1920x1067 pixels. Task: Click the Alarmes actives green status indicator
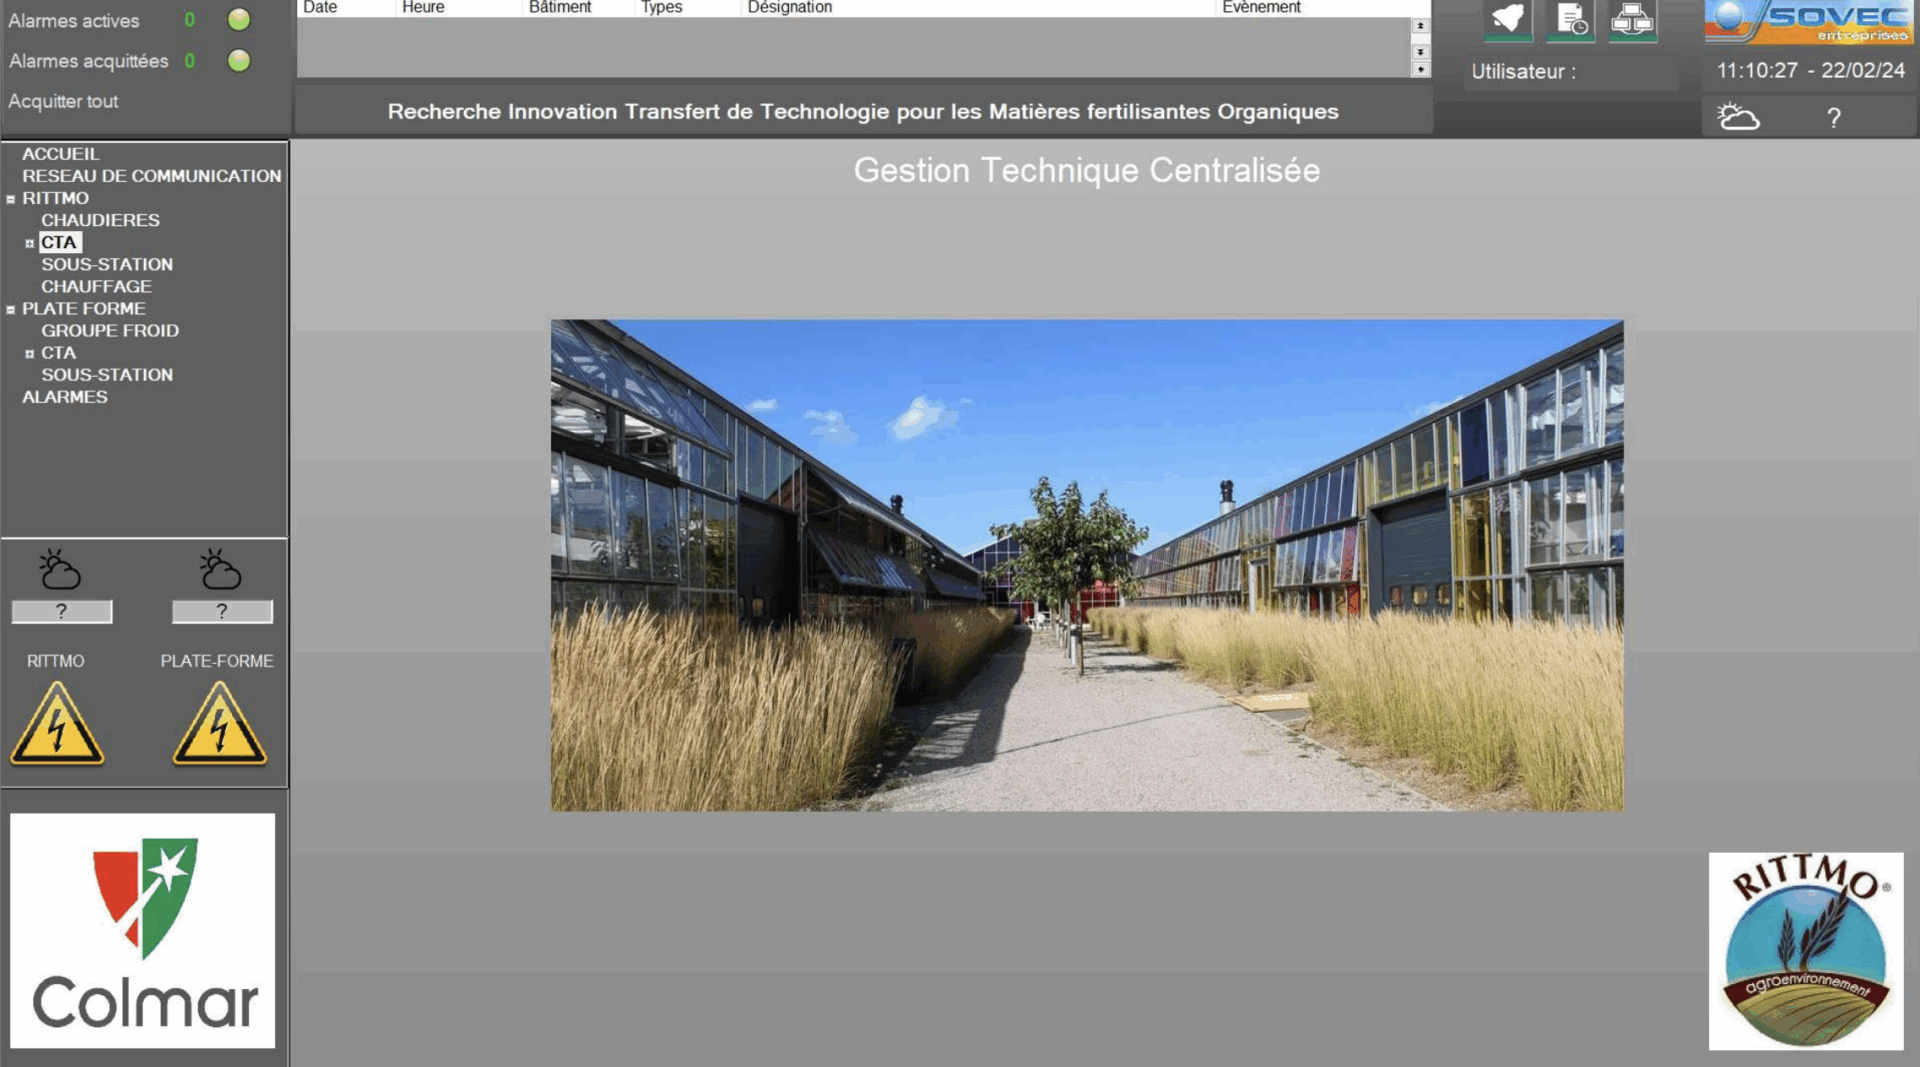pyautogui.click(x=239, y=20)
